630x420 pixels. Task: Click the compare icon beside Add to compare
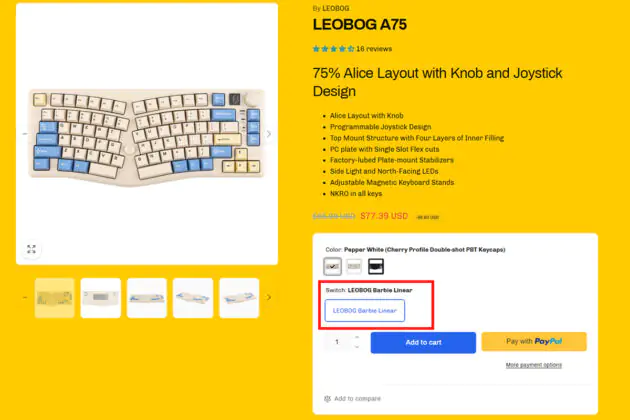pyautogui.click(x=327, y=399)
